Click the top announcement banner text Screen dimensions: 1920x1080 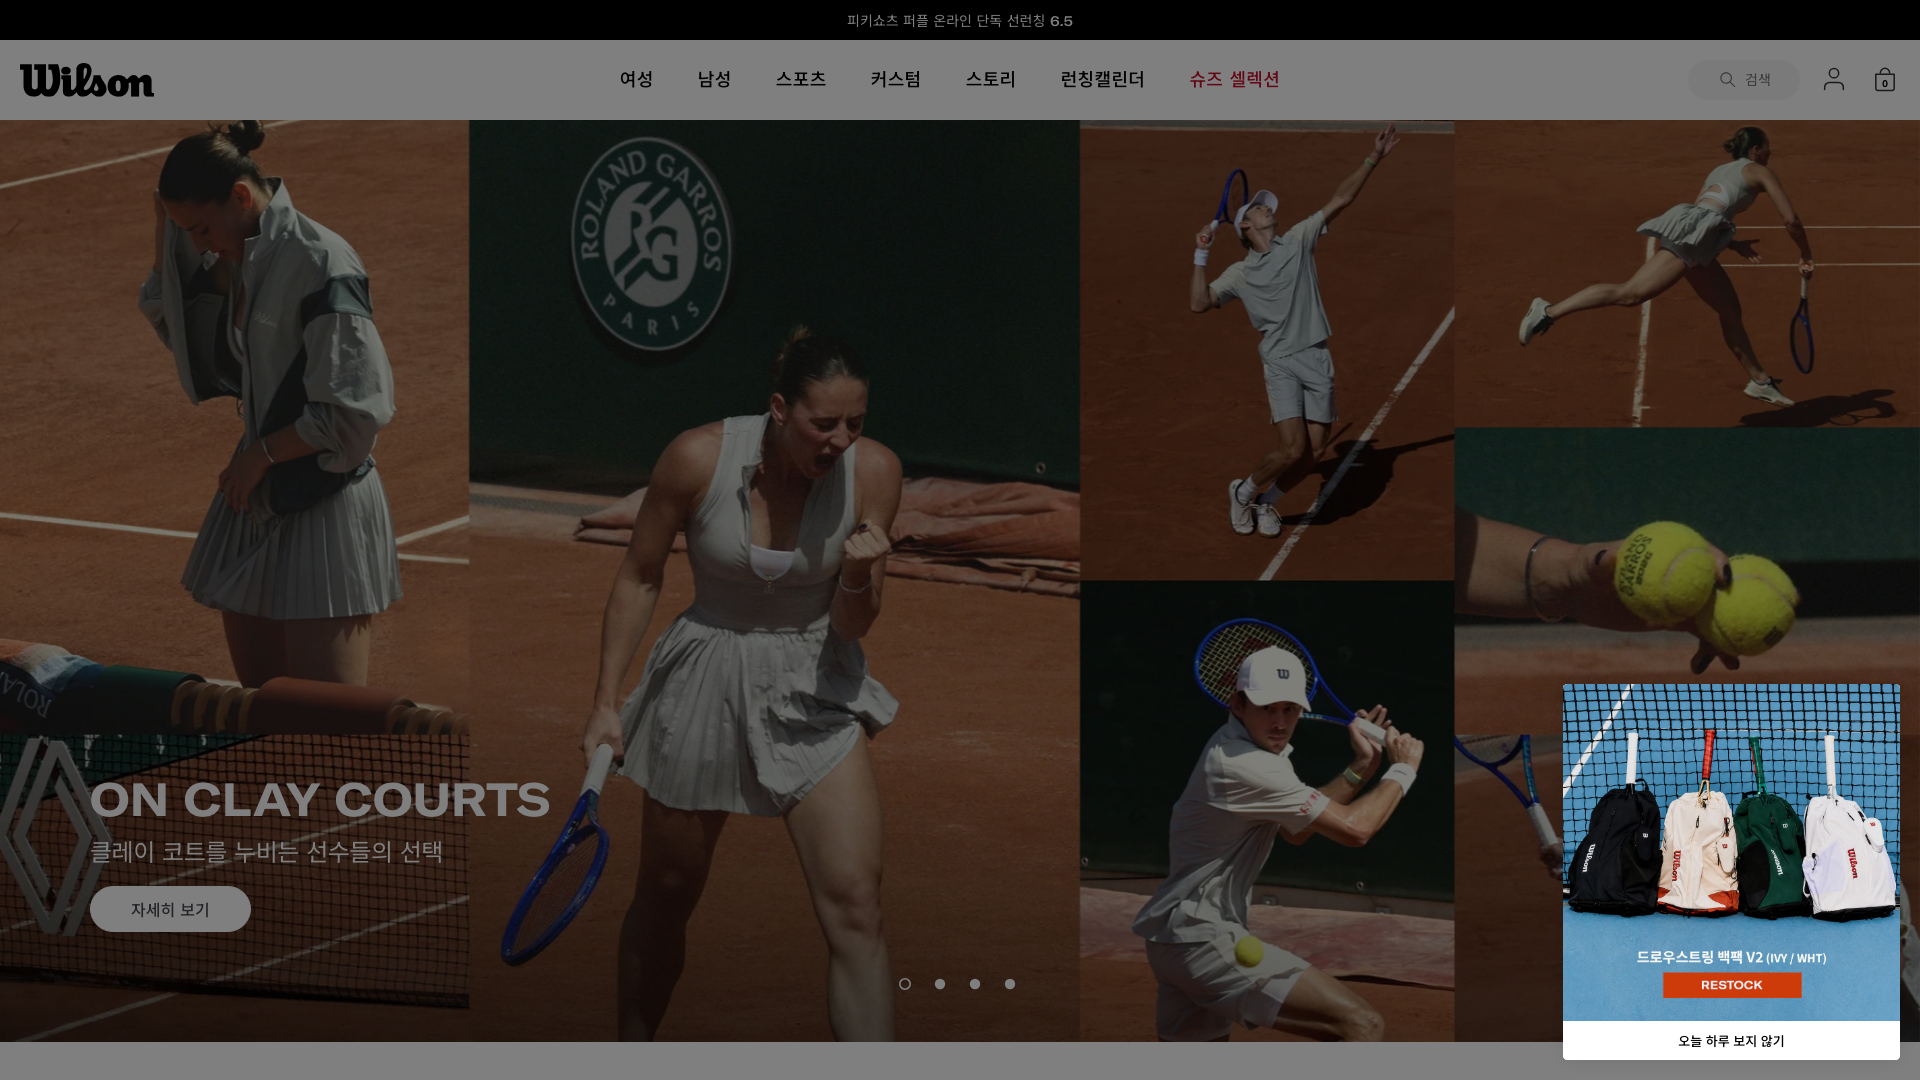960,20
